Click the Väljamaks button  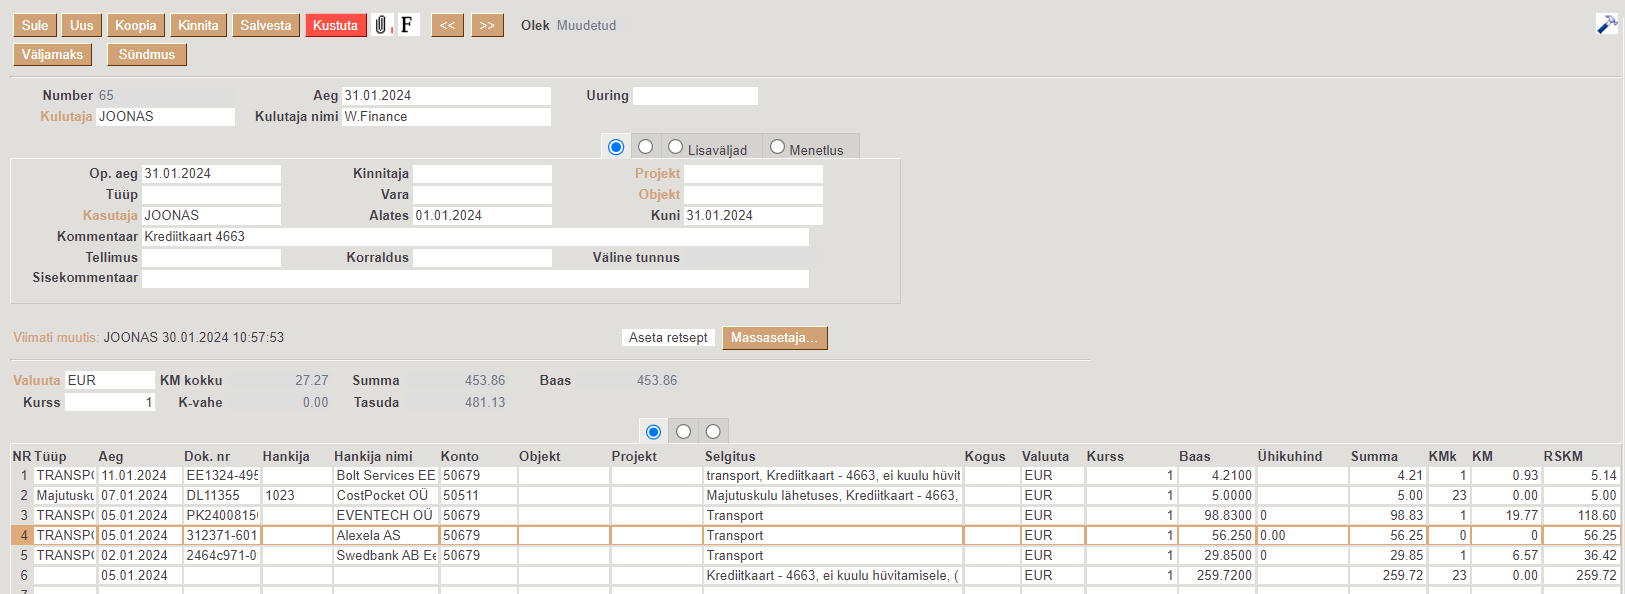click(53, 55)
